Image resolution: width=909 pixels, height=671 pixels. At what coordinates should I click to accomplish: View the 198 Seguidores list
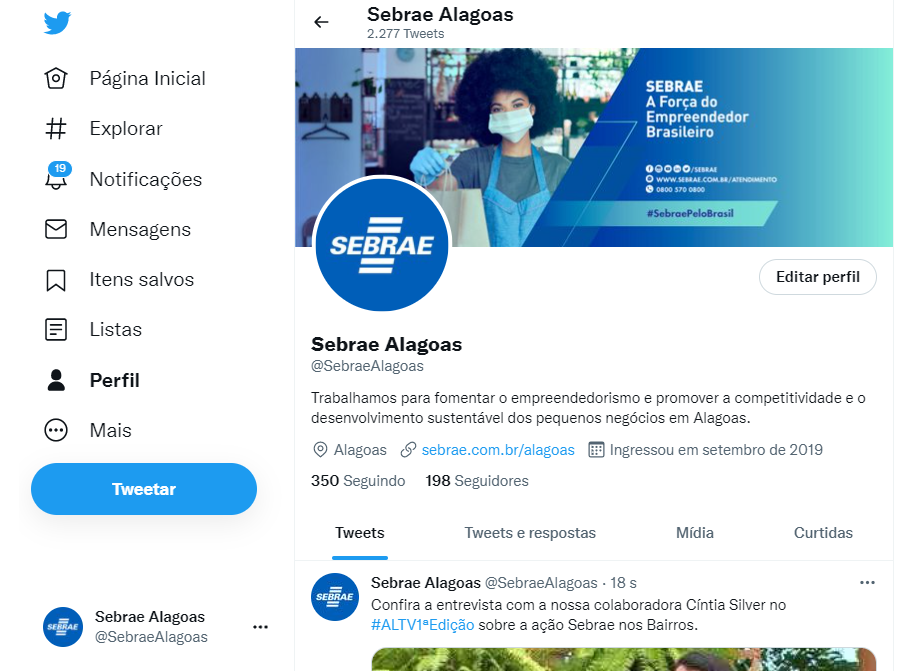coord(477,481)
